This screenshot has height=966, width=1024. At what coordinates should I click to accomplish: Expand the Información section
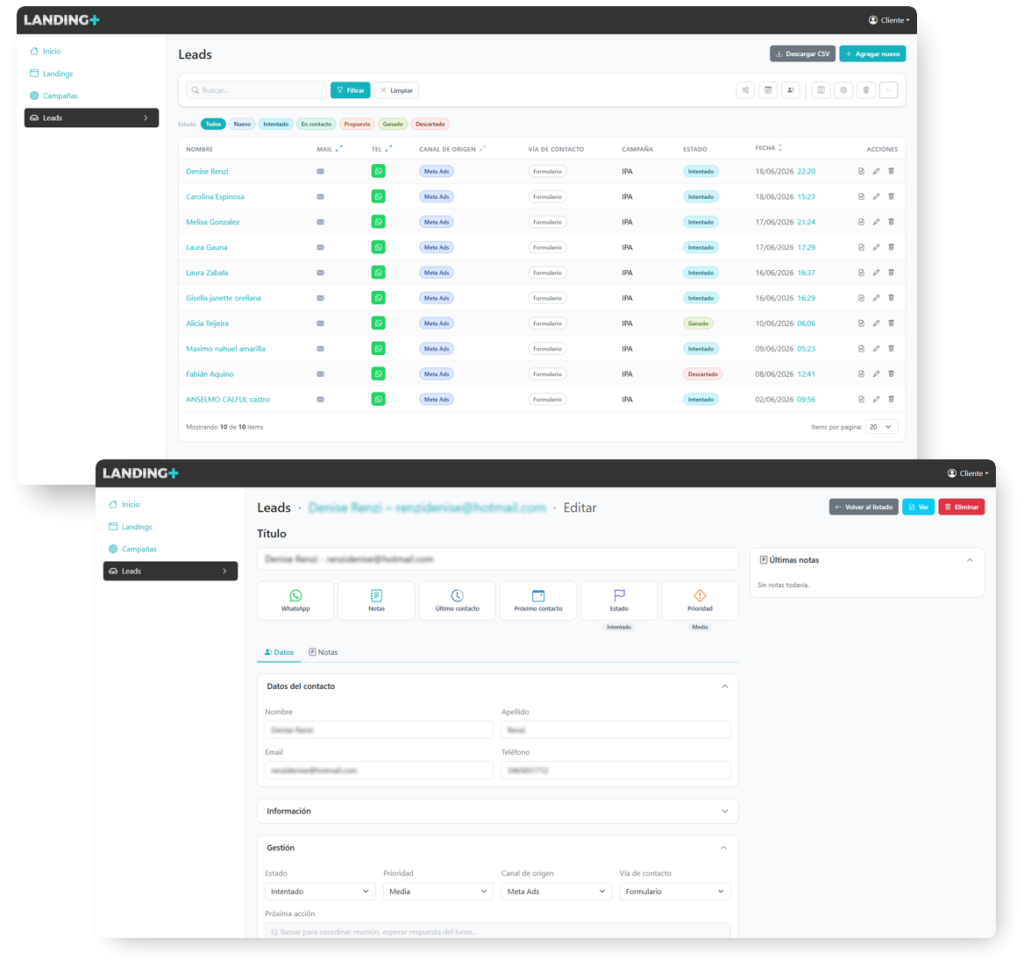(498, 811)
